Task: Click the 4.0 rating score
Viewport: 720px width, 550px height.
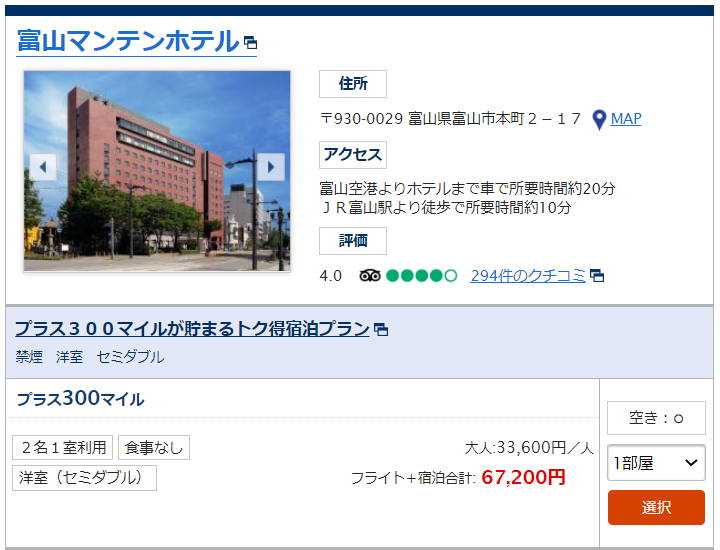Action: click(x=331, y=276)
